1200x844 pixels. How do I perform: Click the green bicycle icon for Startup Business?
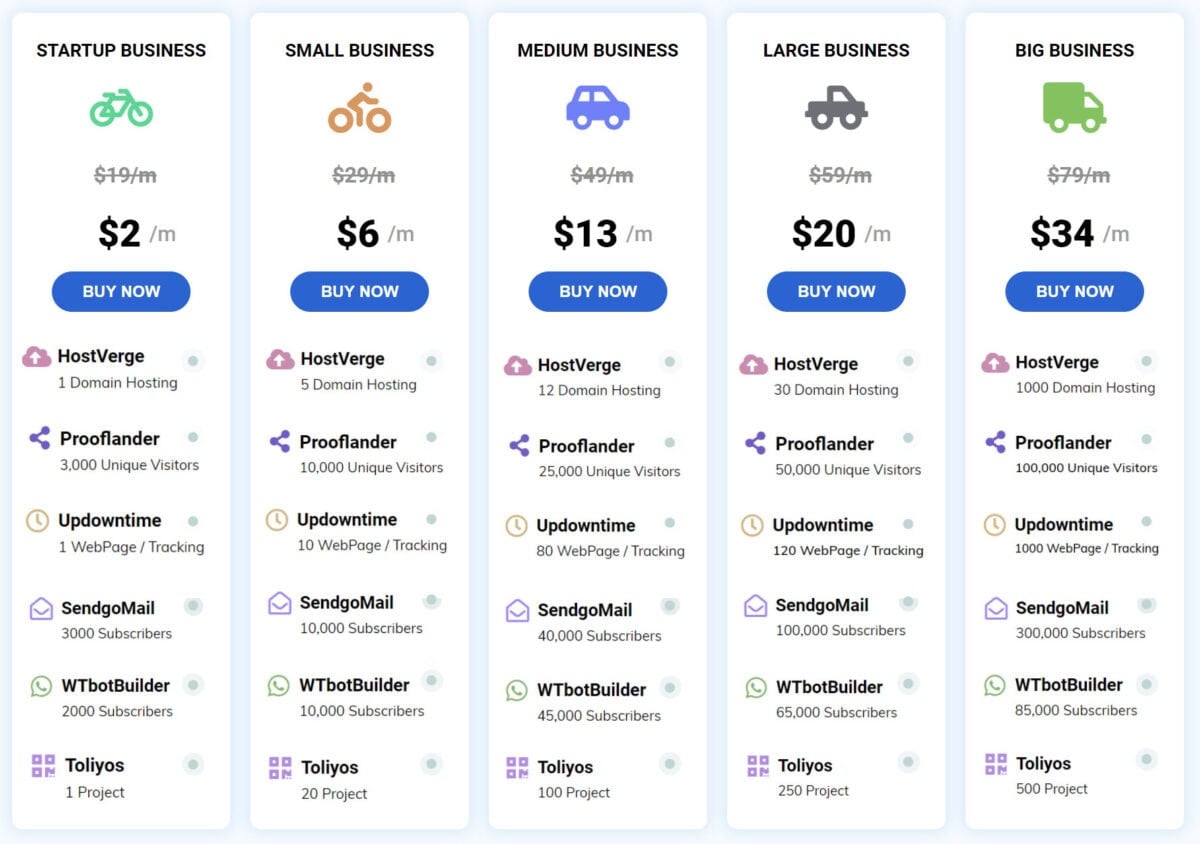pos(120,106)
